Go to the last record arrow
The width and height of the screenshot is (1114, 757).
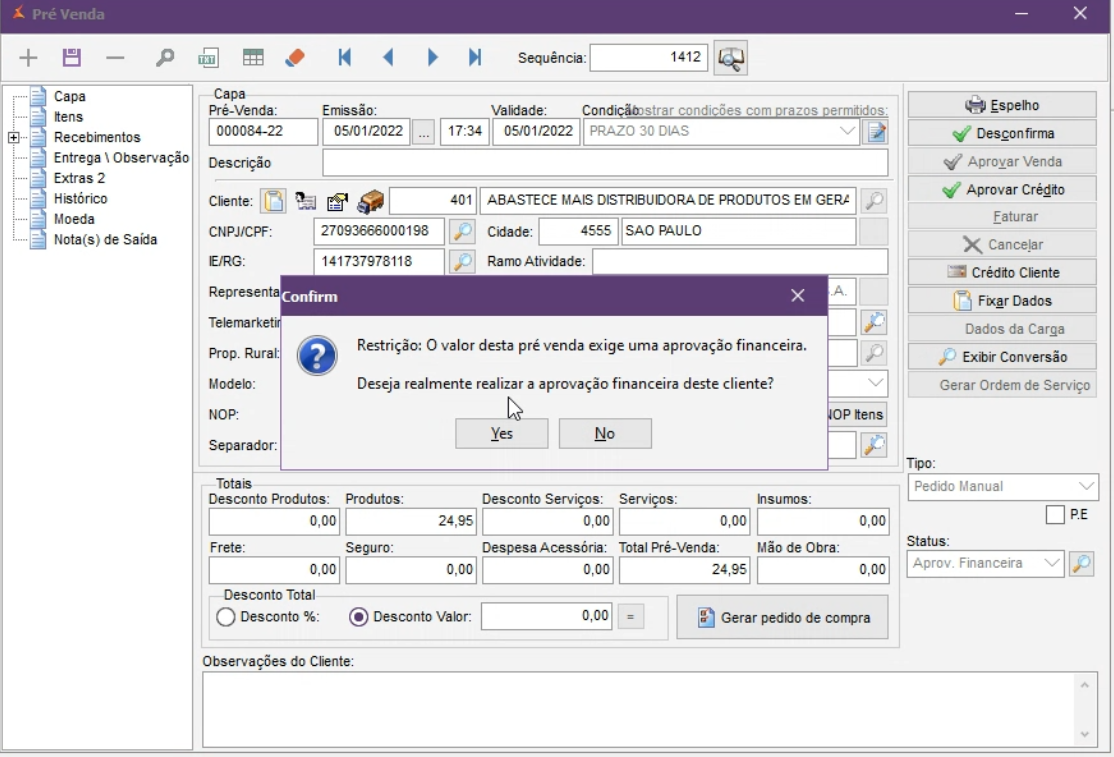pos(475,58)
